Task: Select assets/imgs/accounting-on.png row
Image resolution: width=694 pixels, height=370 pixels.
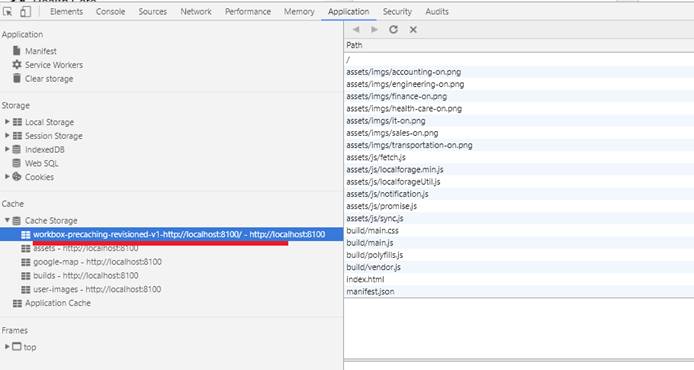Action: [x=519, y=72]
